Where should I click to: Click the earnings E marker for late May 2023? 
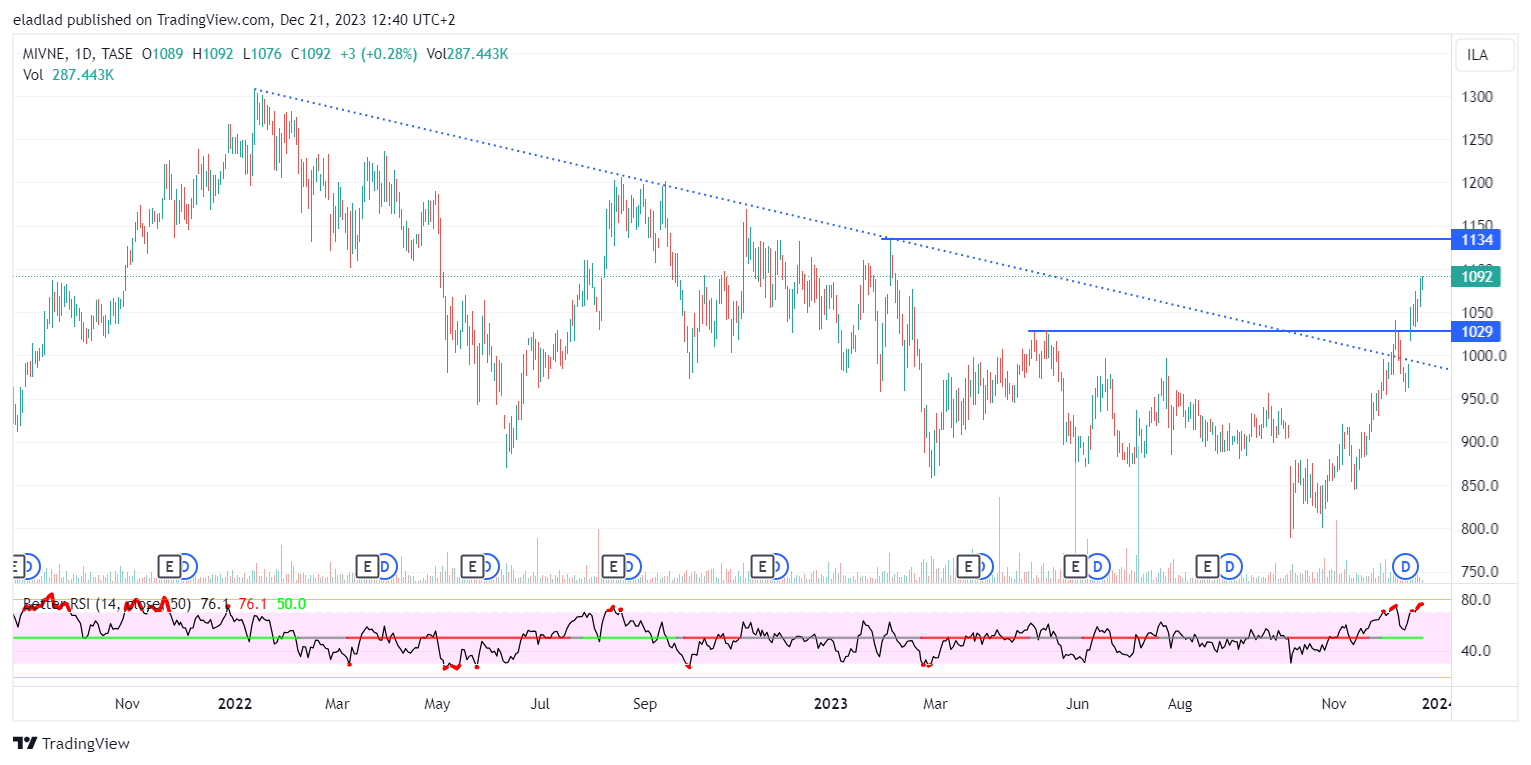(1076, 567)
